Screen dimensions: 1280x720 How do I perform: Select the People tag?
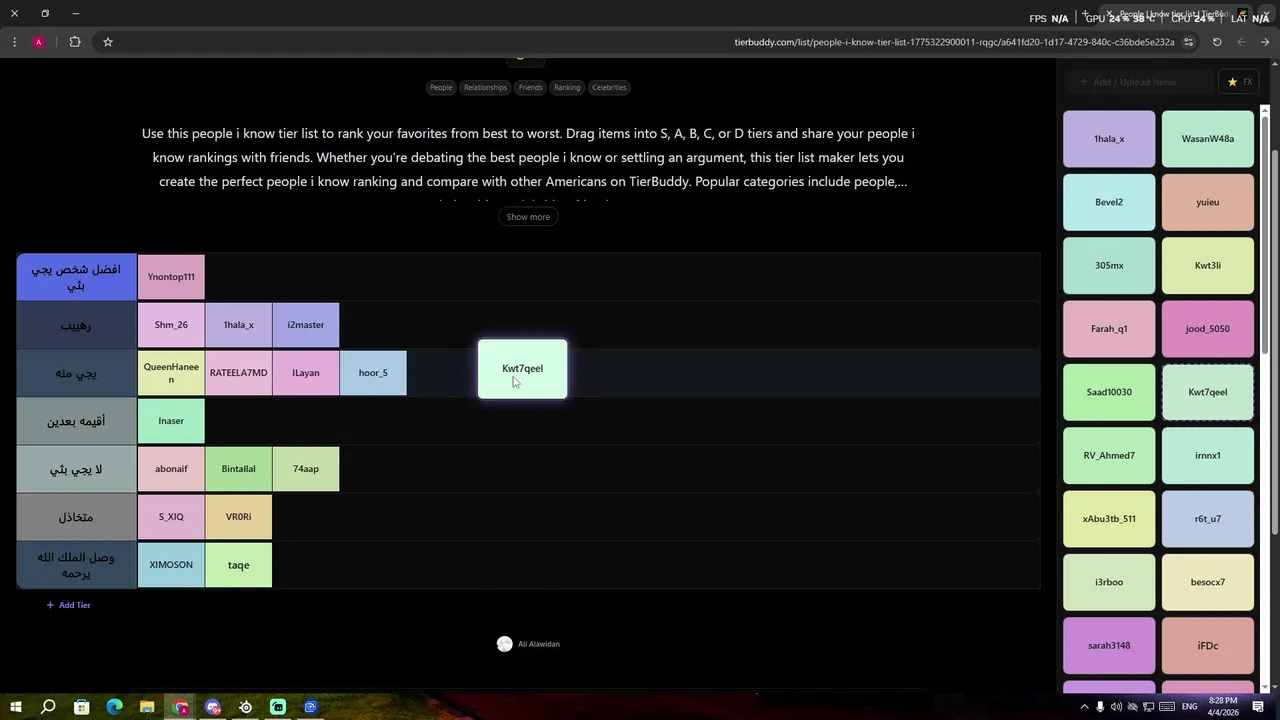click(x=441, y=87)
